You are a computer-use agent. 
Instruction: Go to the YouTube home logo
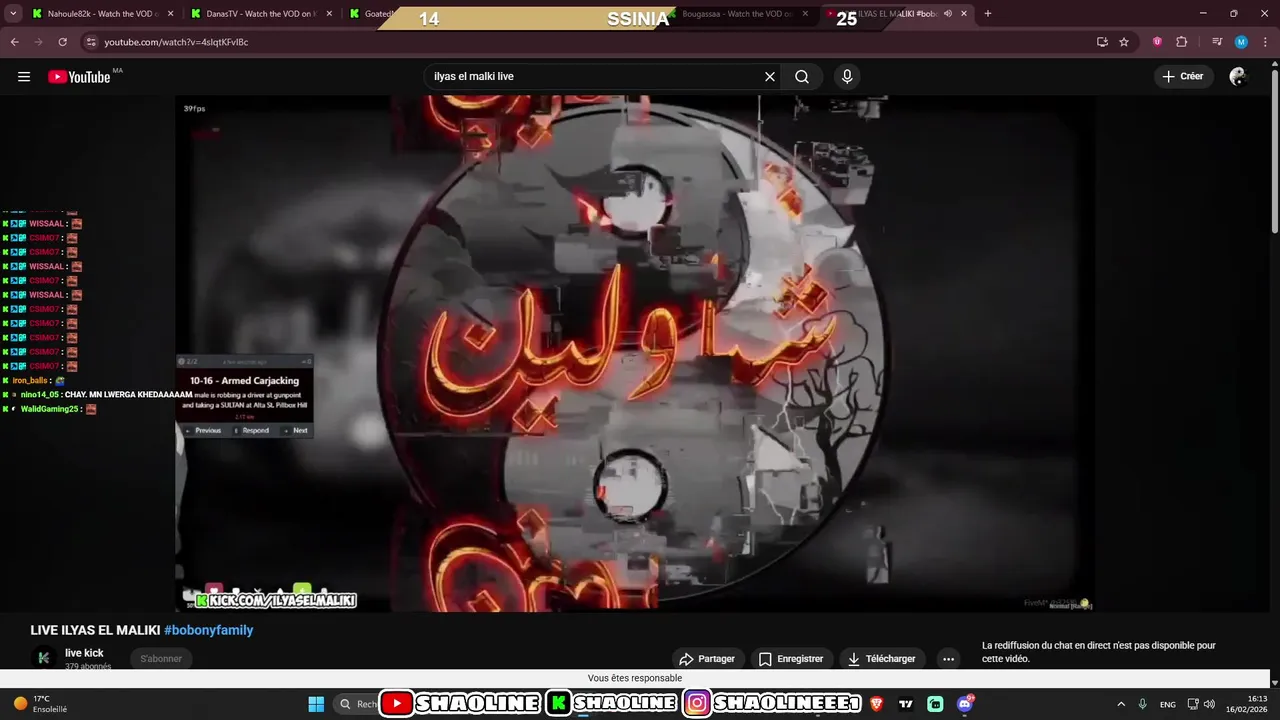[x=79, y=77]
